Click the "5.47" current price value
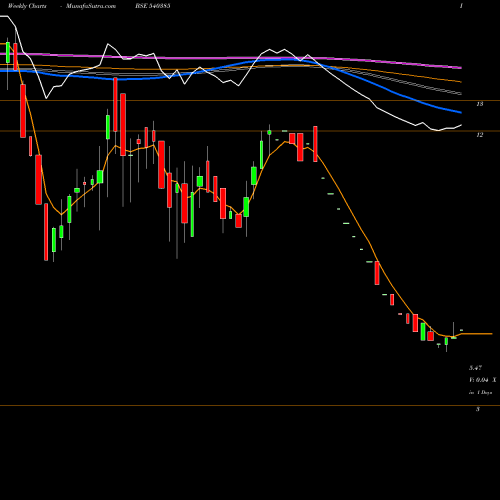Screen dimensions: 500x500 (x=475, y=368)
